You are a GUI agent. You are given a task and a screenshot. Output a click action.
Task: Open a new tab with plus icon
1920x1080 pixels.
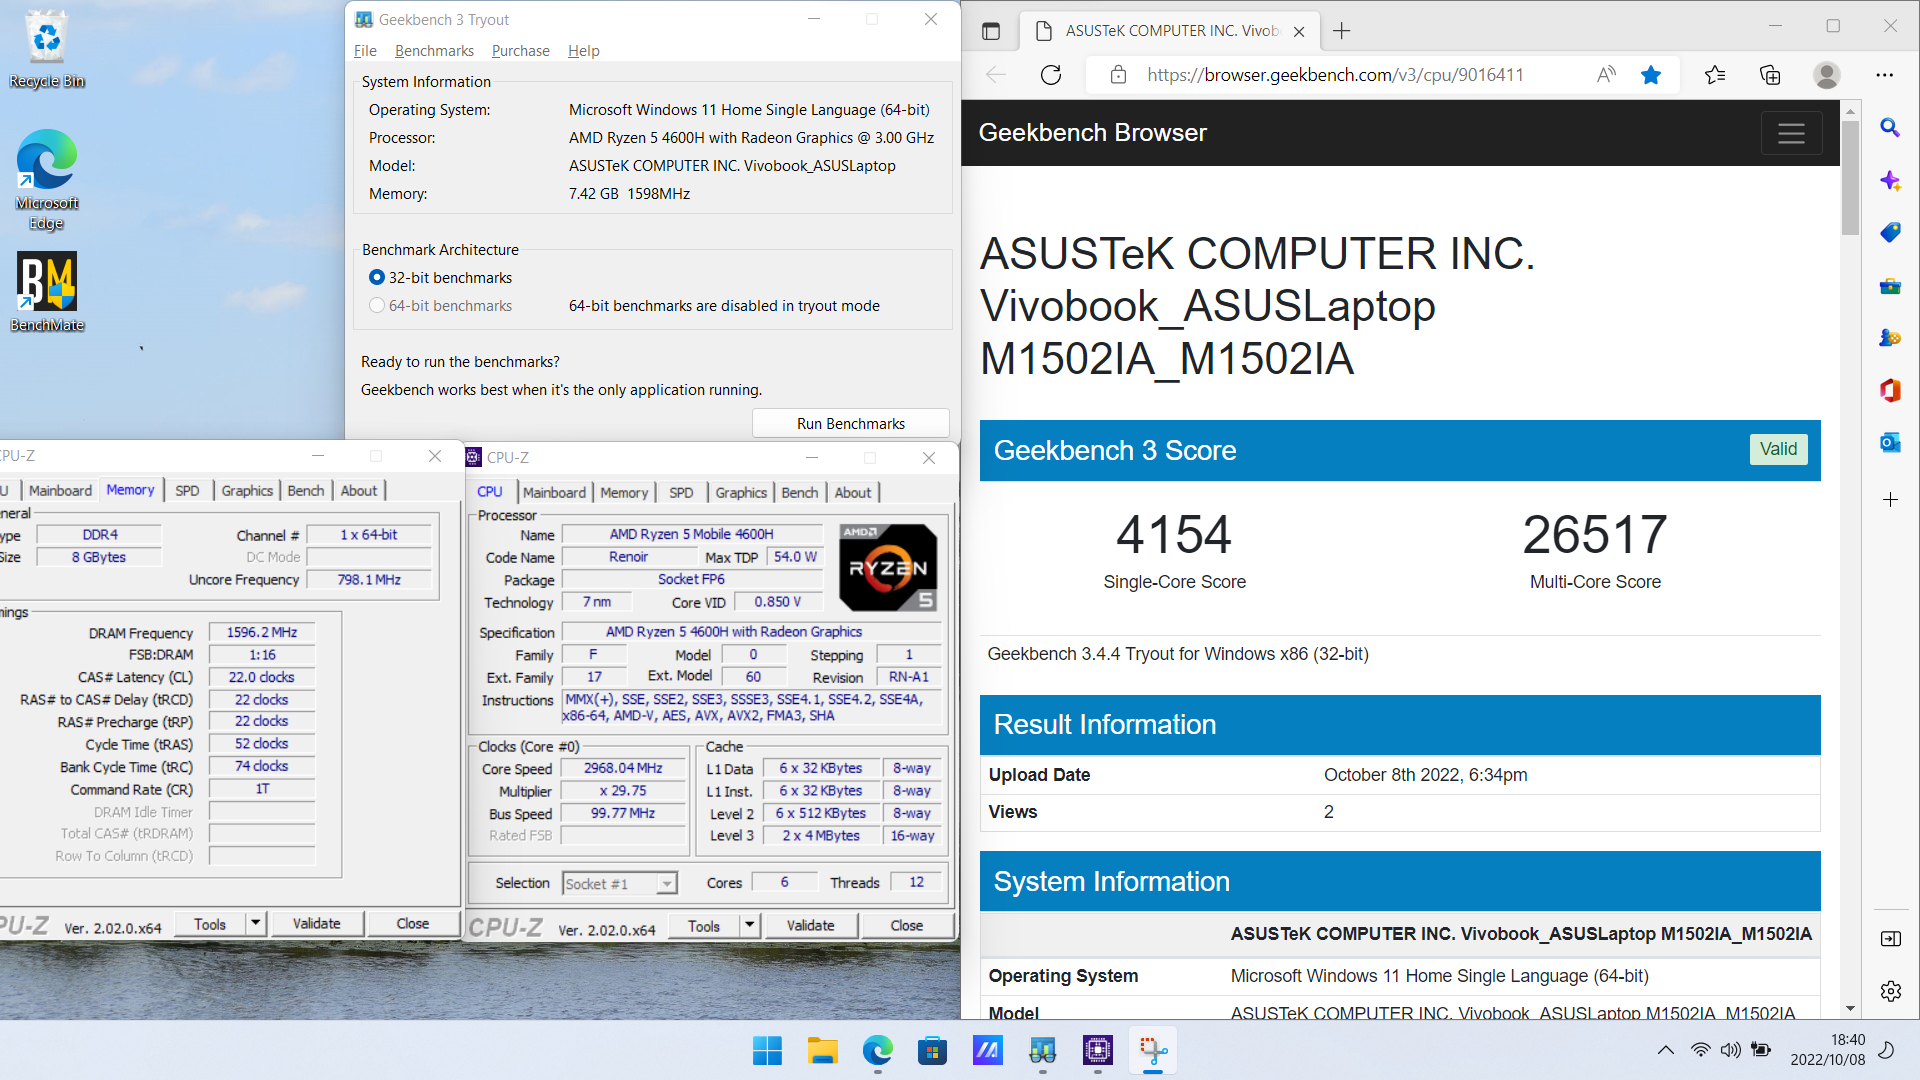[x=1342, y=31]
